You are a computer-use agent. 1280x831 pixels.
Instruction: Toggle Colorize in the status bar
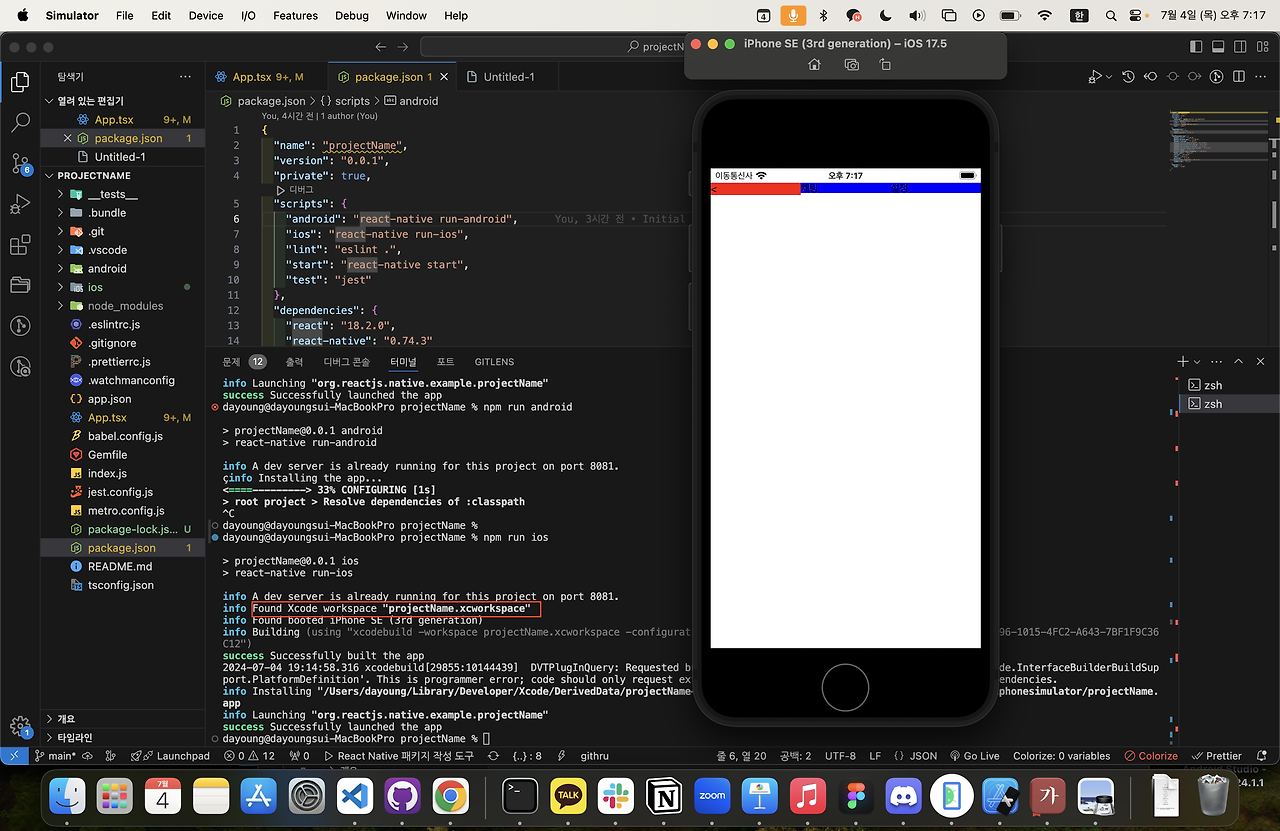1151,756
